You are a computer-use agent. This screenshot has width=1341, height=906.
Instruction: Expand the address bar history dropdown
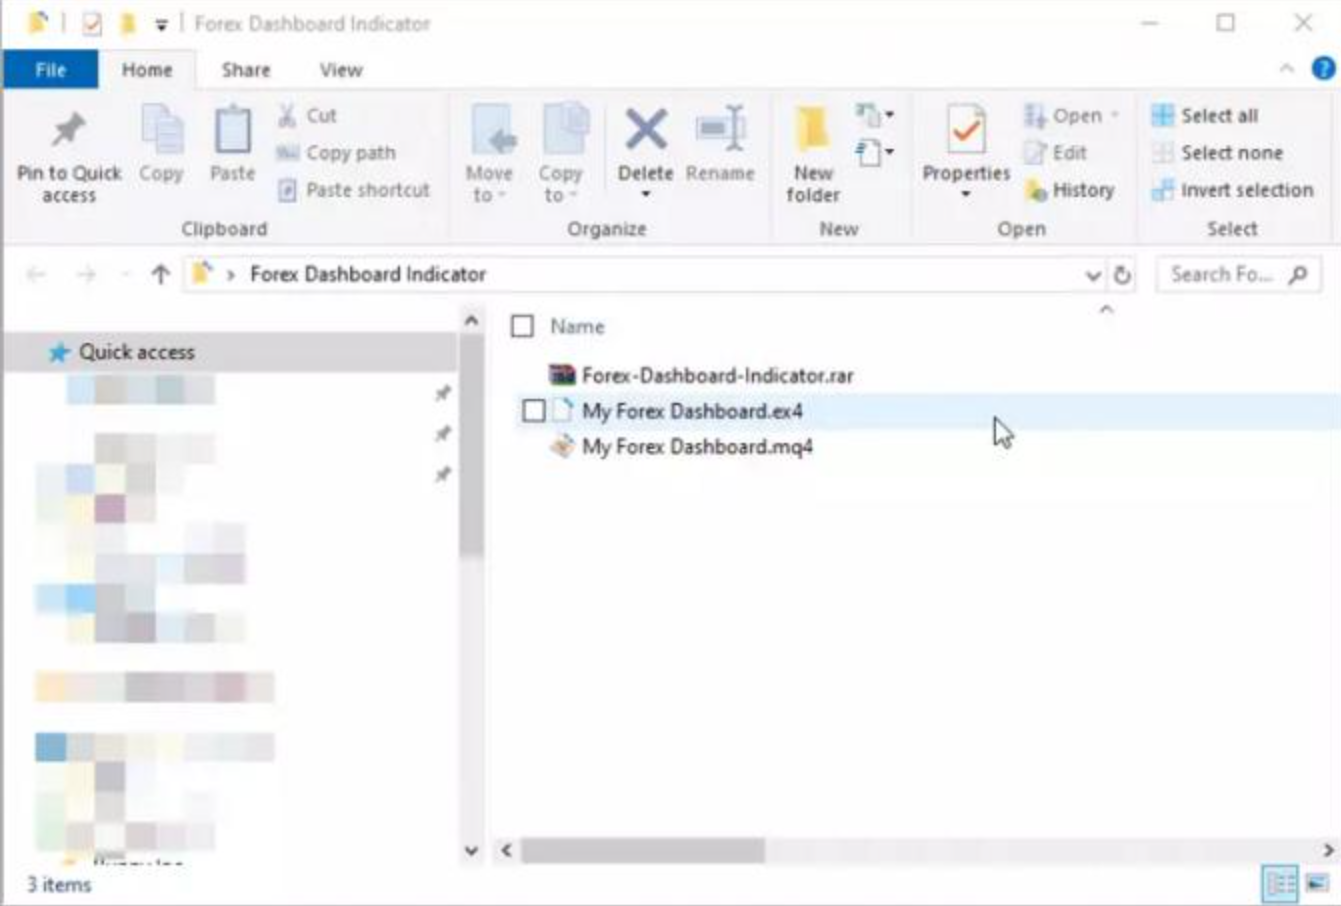click(x=1092, y=275)
